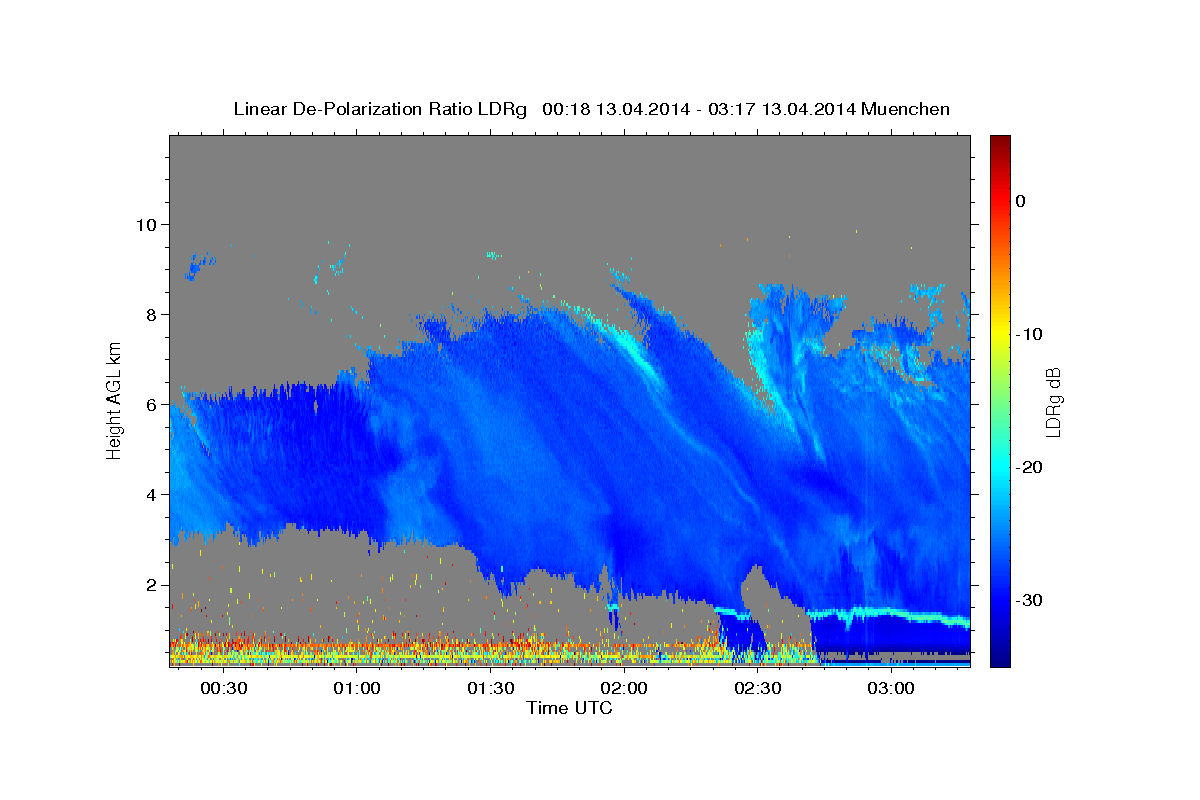Click the dark blue bottom of colorbar
Image resolution: width=1200 pixels, height=800 pixels.
(x=1000, y=655)
